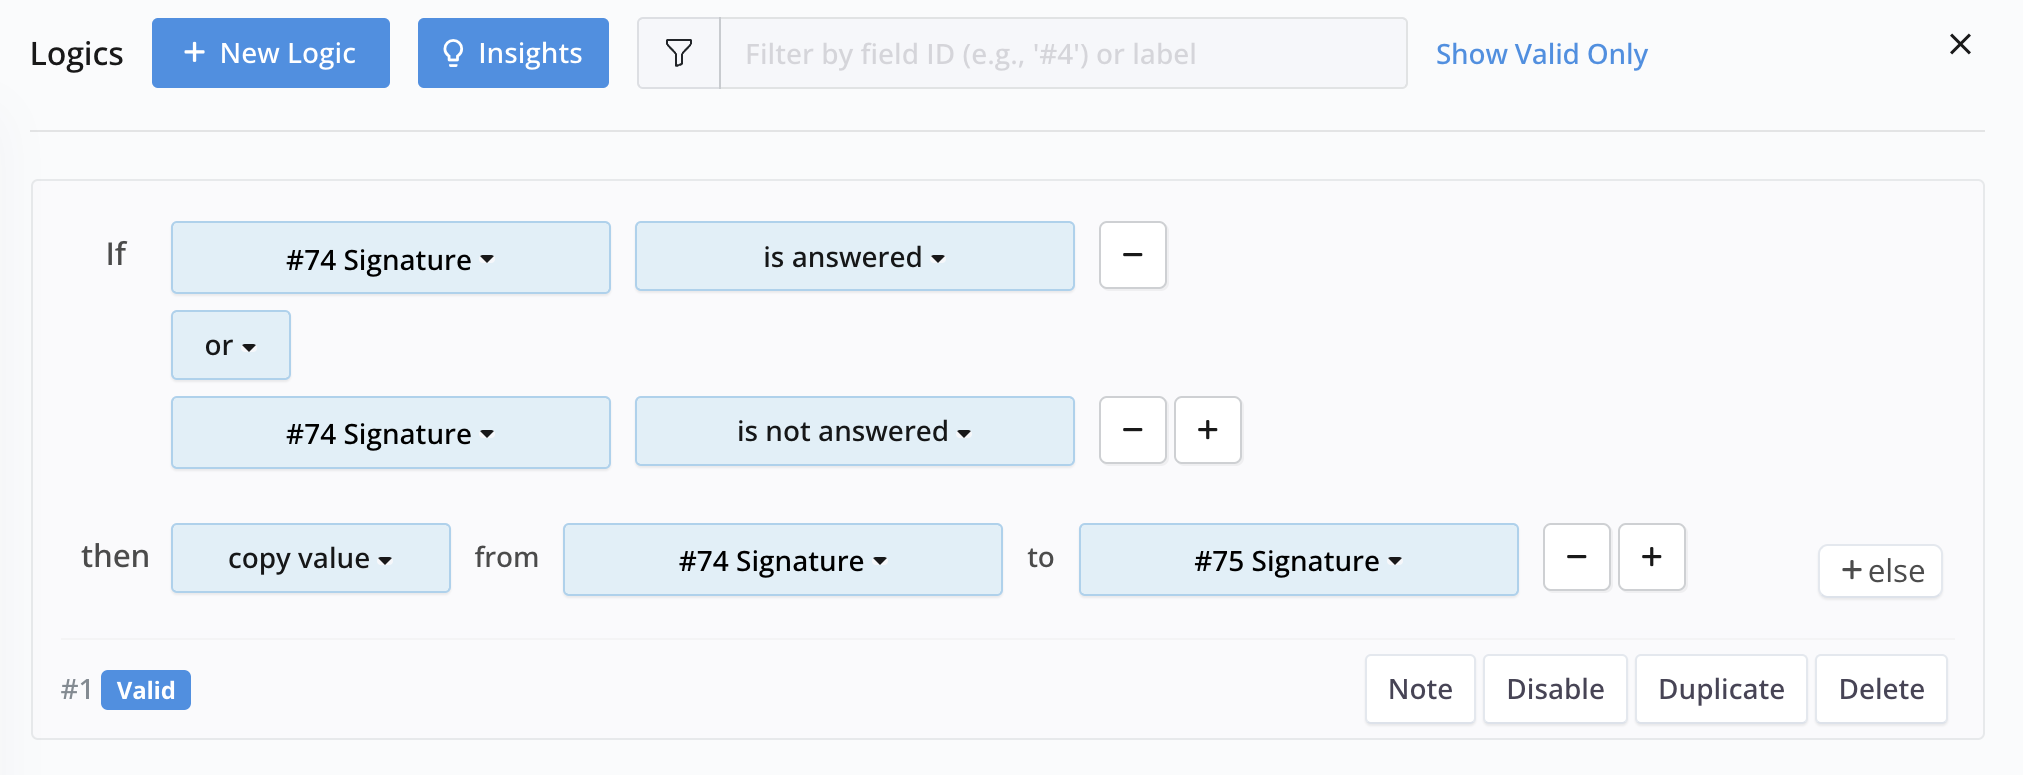Close the Logics panel with X
The image size is (2023, 775).
[1960, 44]
